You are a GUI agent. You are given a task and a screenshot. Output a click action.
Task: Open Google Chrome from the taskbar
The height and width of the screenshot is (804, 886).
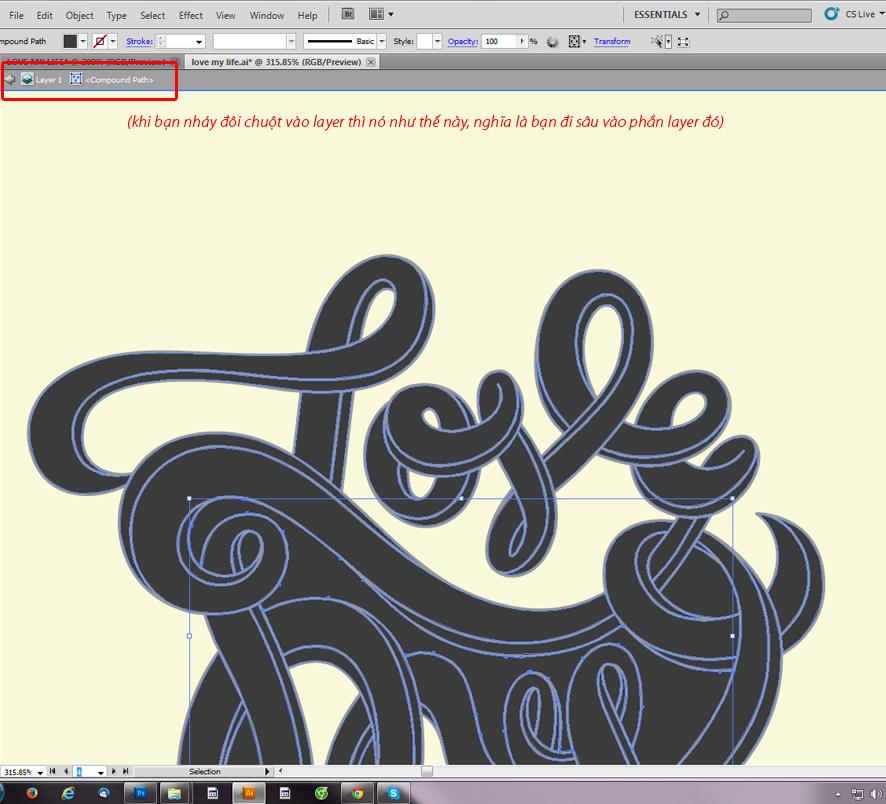point(357,793)
